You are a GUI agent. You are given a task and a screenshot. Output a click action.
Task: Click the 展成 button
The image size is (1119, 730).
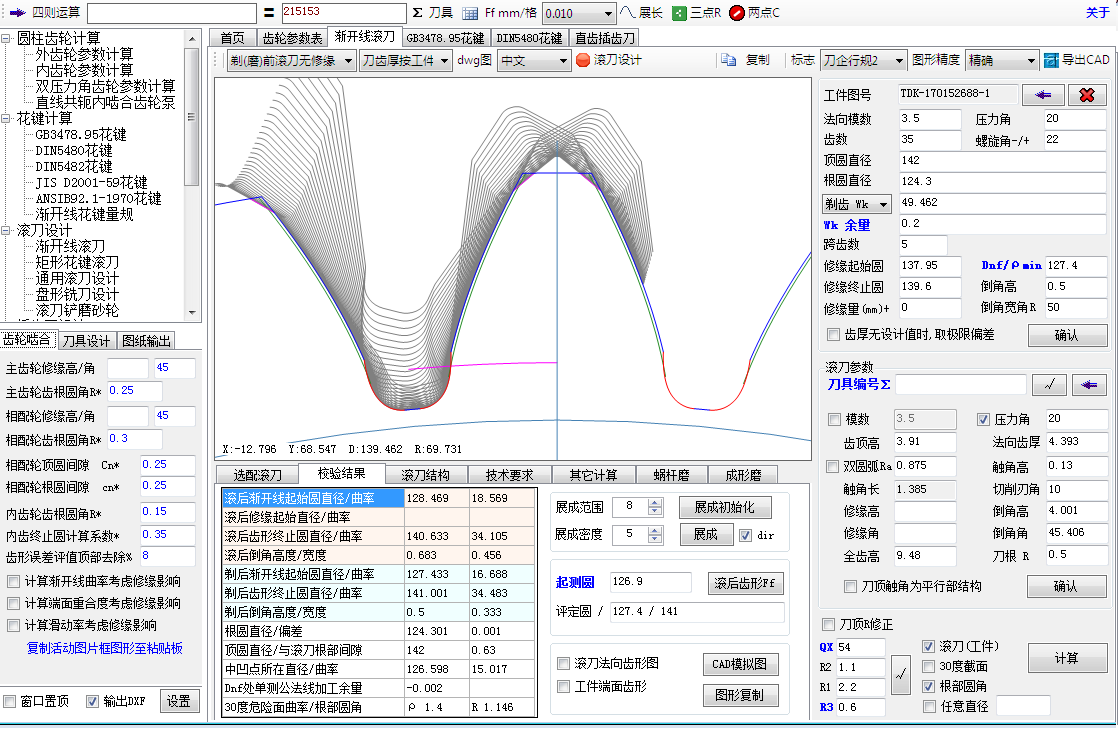(705, 534)
